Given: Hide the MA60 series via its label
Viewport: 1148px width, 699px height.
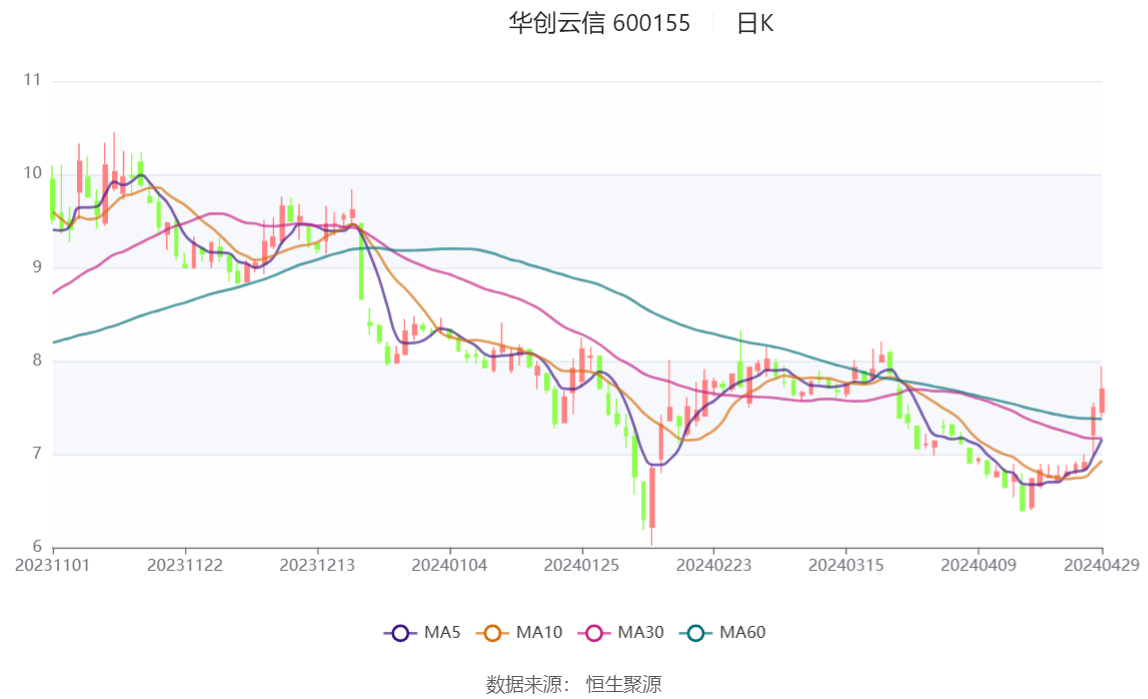Looking at the screenshot, I should point(742,632).
